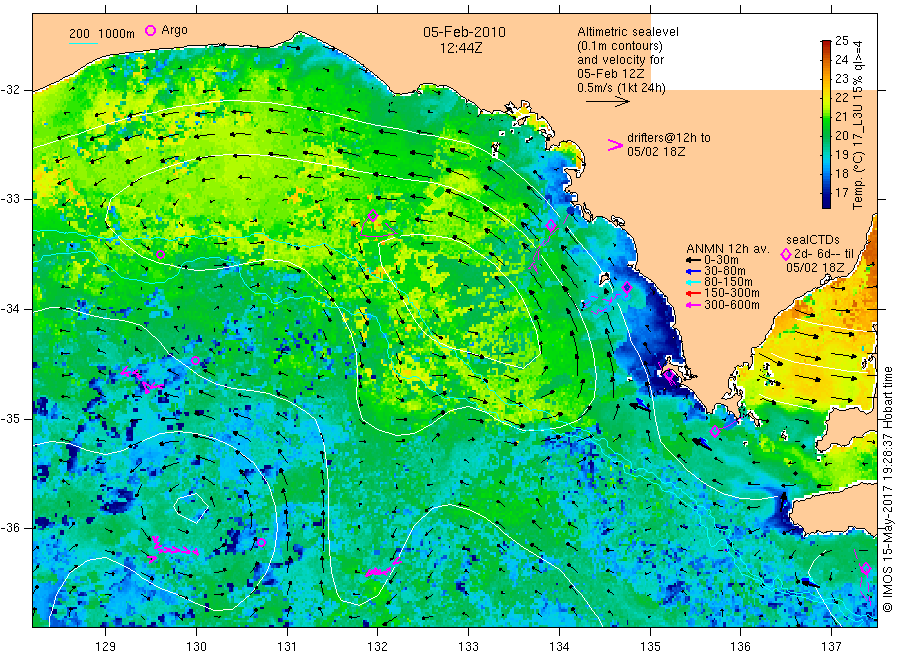Screen dimensions: 900x660
Task: Click the drifter track near 129.7E 36.2S
Action: click(x=174, y=550)
